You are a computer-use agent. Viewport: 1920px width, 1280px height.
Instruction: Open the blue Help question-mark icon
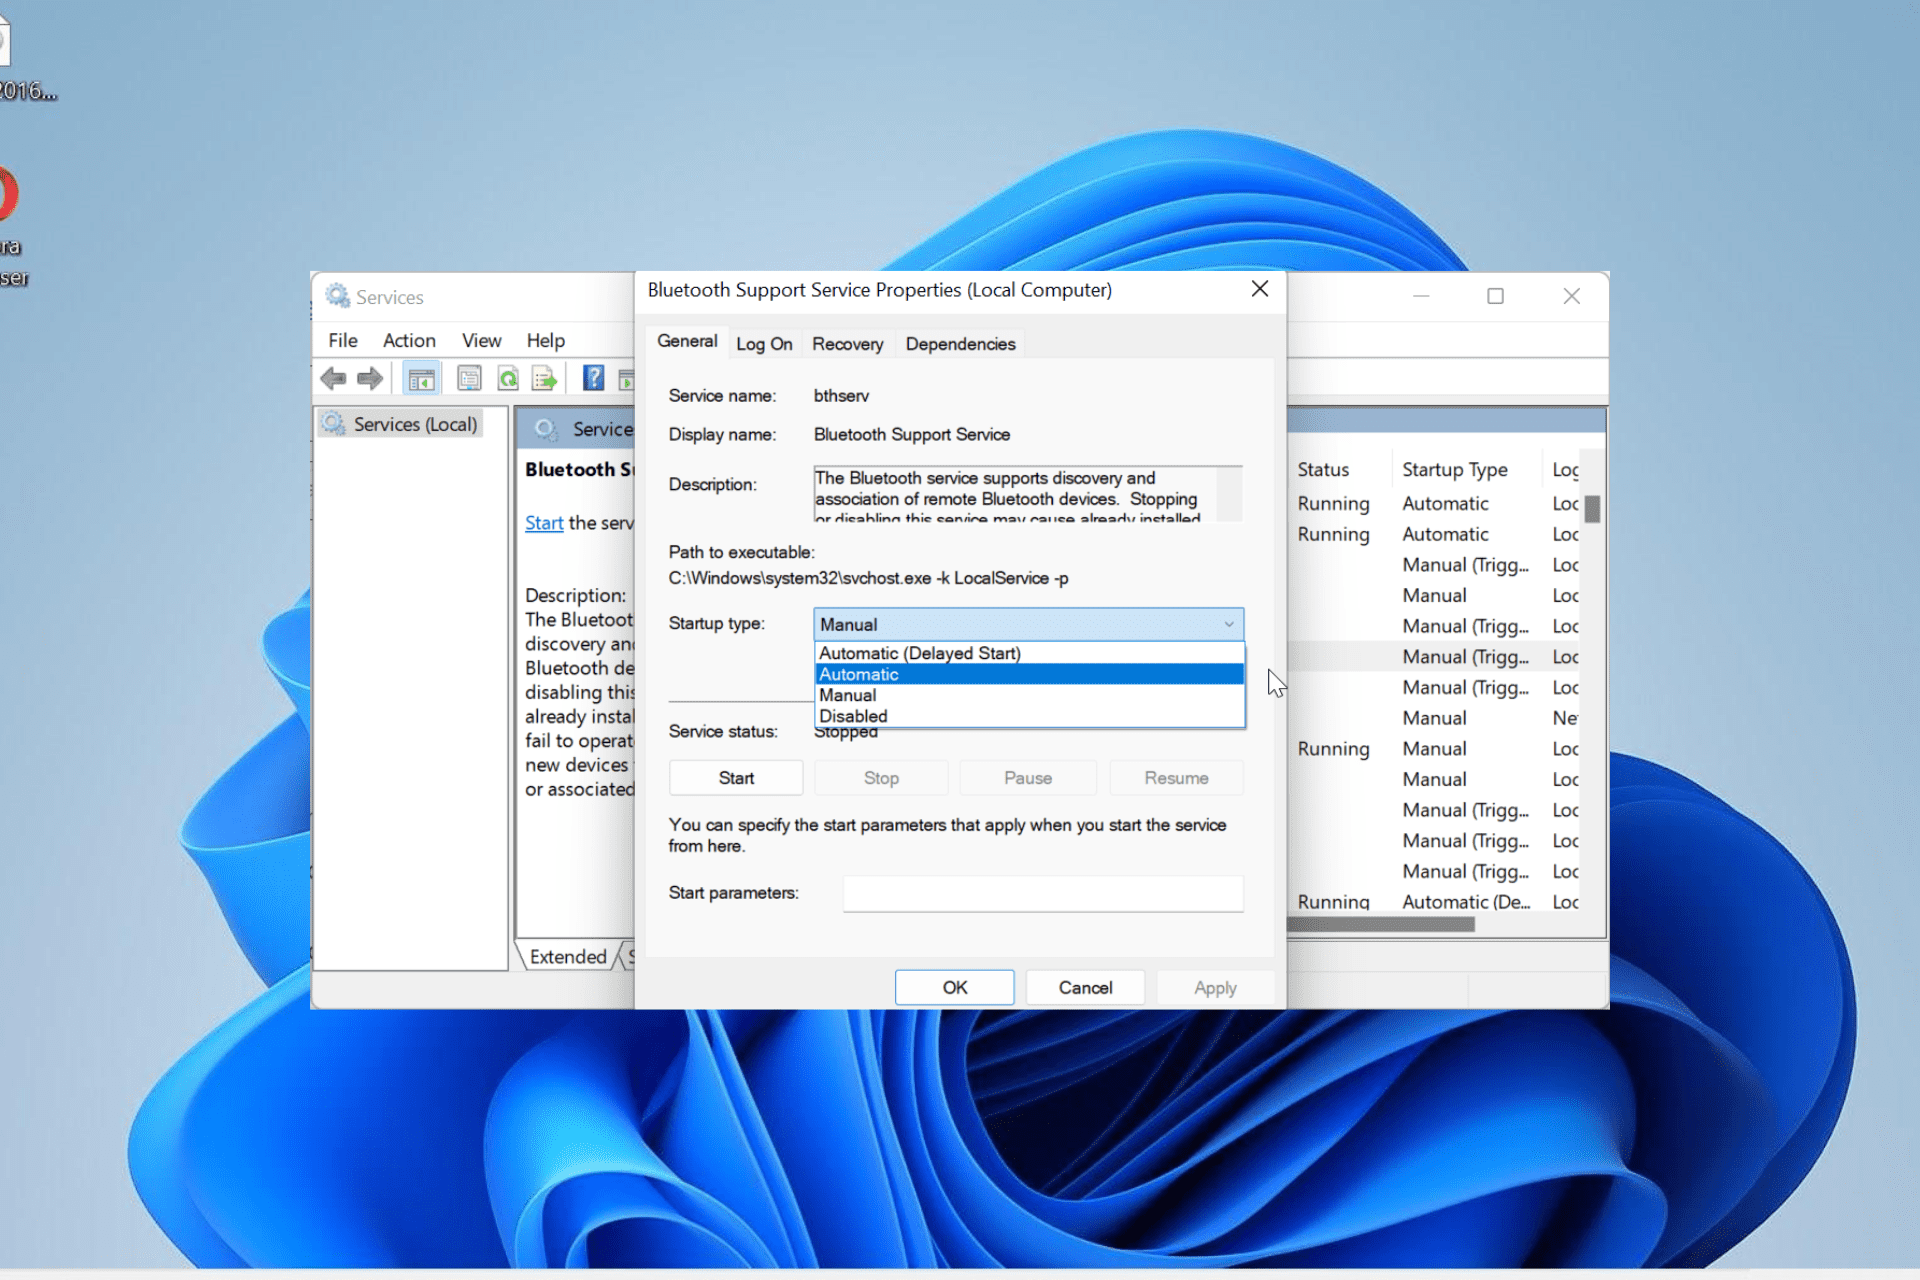(594, 378)
